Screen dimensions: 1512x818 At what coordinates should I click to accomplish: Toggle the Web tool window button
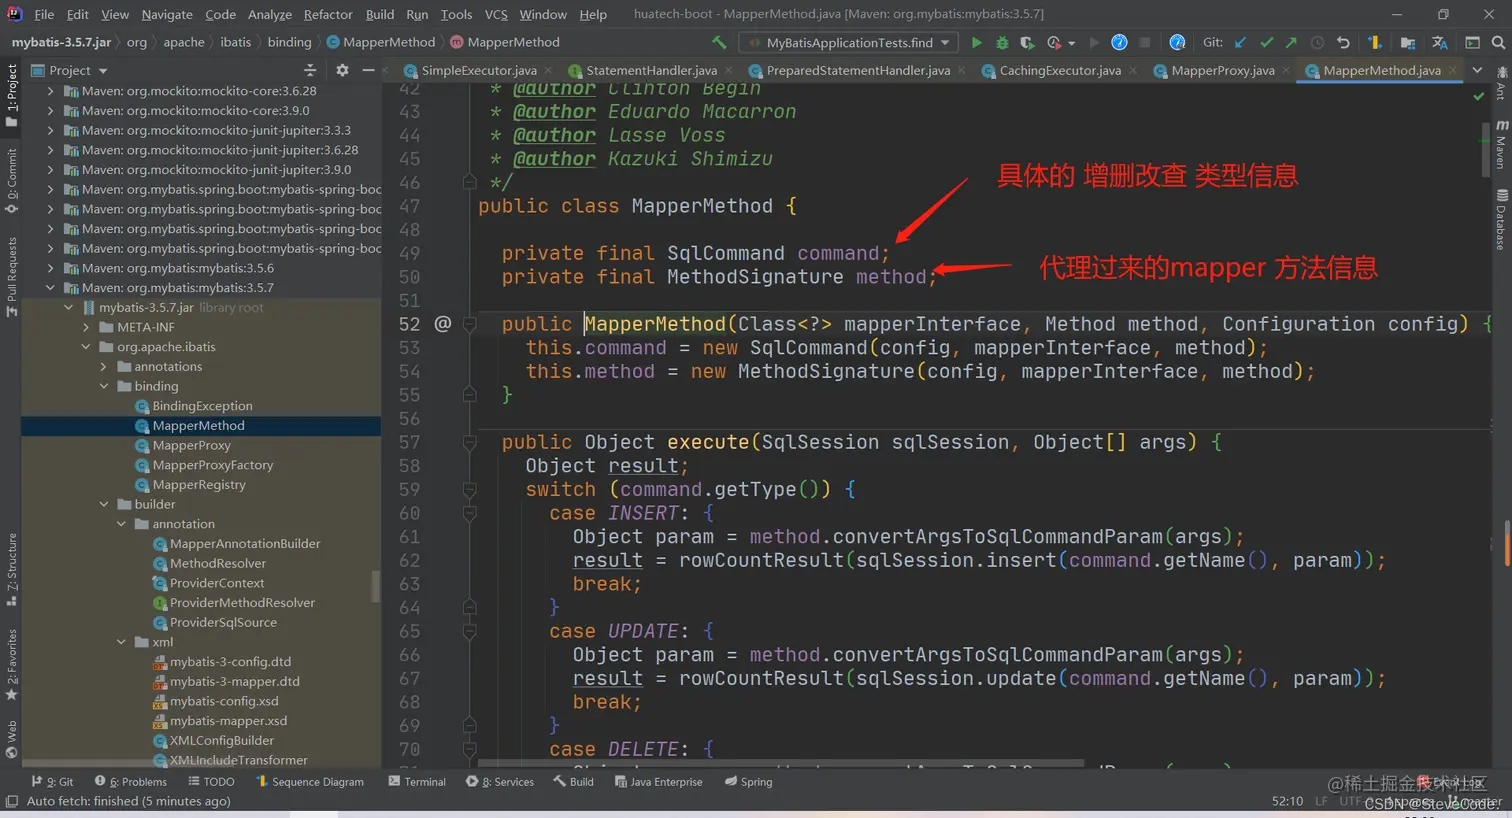(12, 739)
